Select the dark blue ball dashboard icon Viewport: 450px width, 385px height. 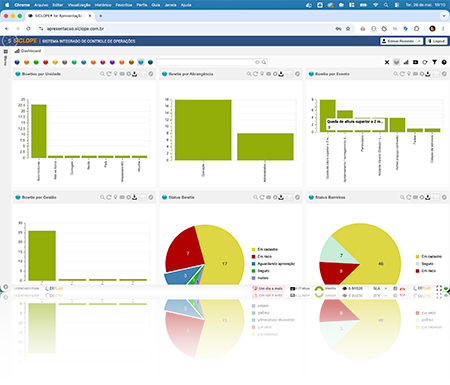click(17, 62)
